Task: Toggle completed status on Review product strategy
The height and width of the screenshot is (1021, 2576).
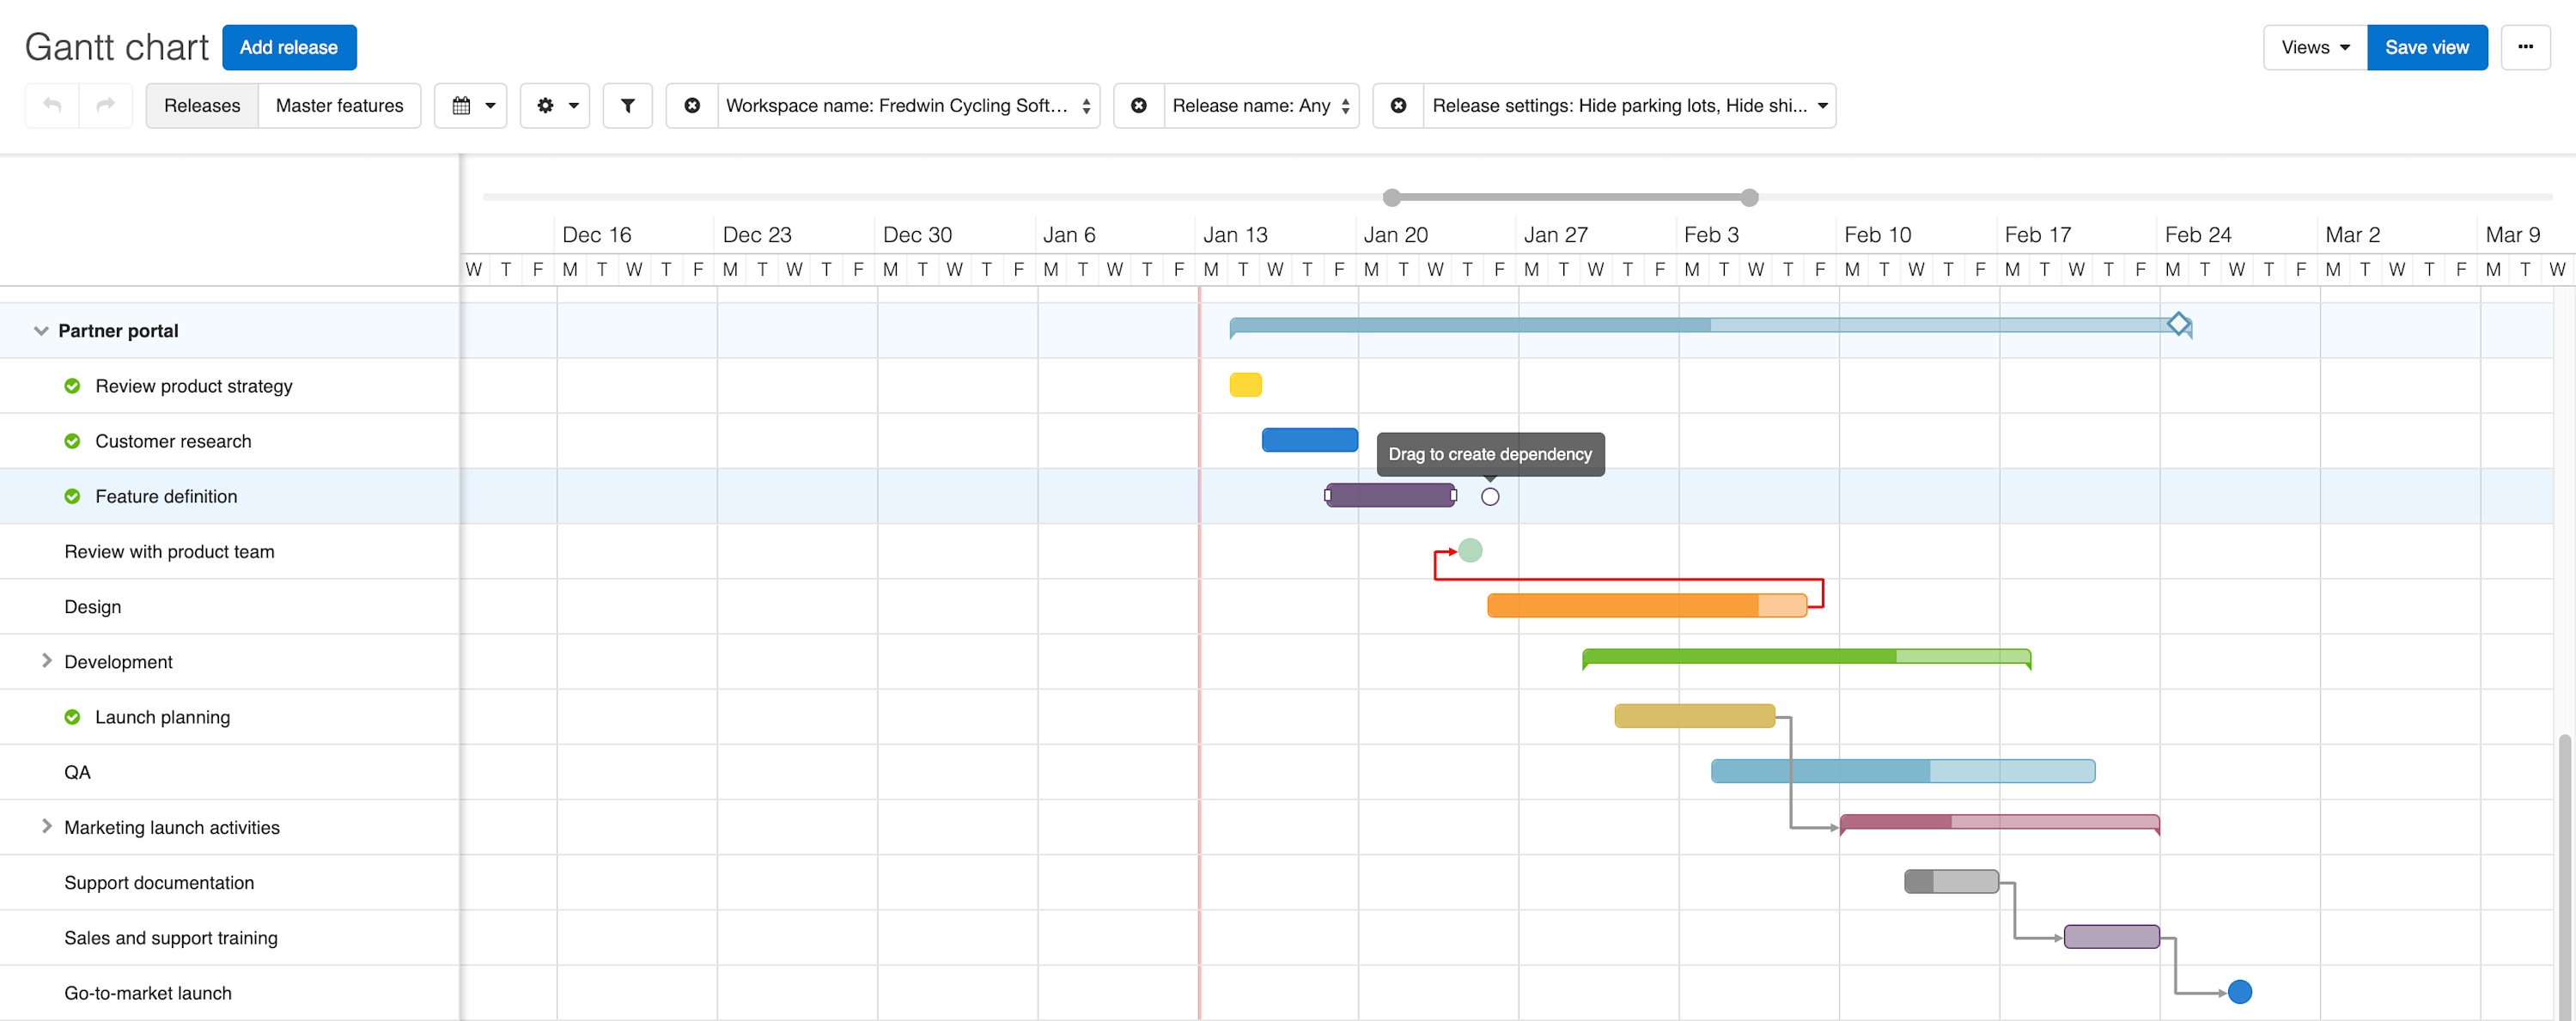Action: [x=72, y=385]
